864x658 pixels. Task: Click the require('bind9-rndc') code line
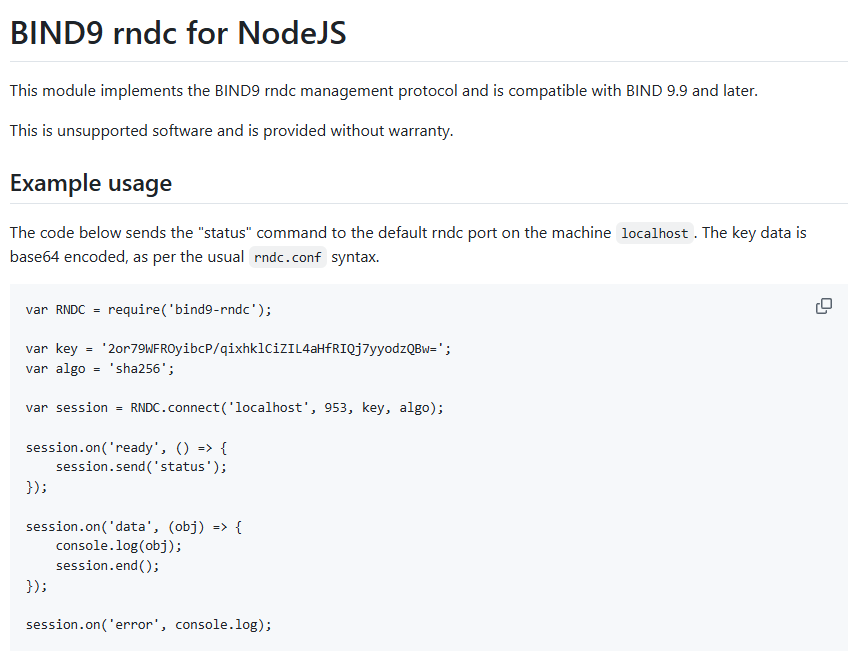click(x=149, y=310)
